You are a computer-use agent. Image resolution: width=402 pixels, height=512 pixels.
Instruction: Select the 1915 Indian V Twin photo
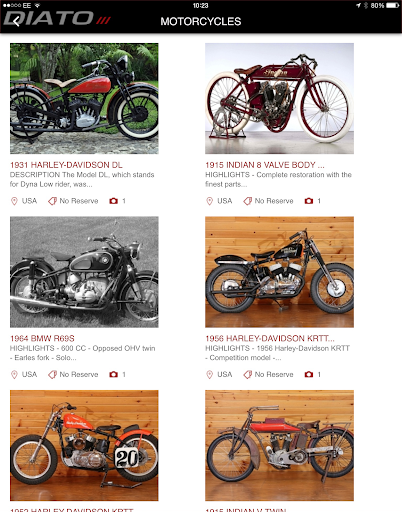point(279,445)
